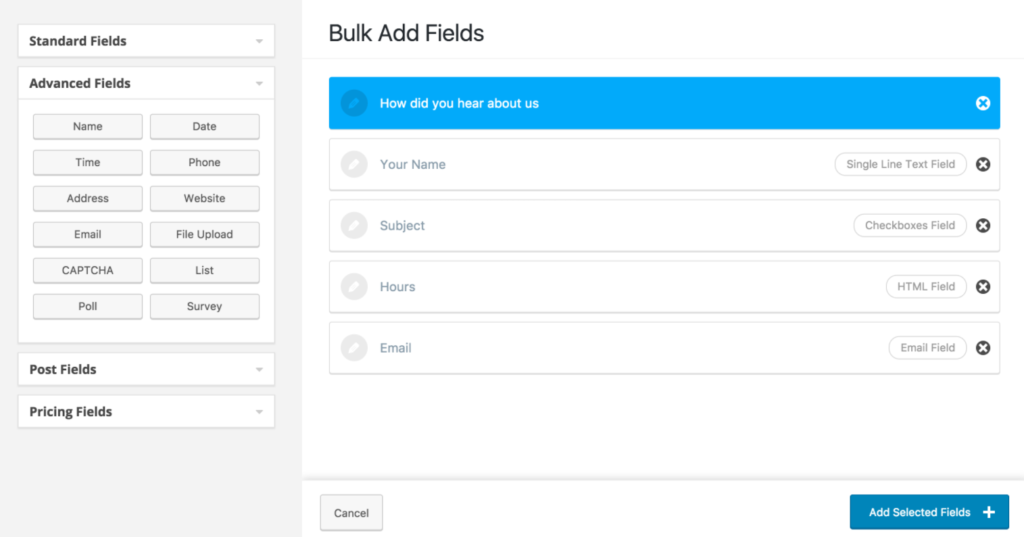Click the File Upload field button
This screenshot has height=537, width=1024.
pyautogui.click(x=204, y=234)
